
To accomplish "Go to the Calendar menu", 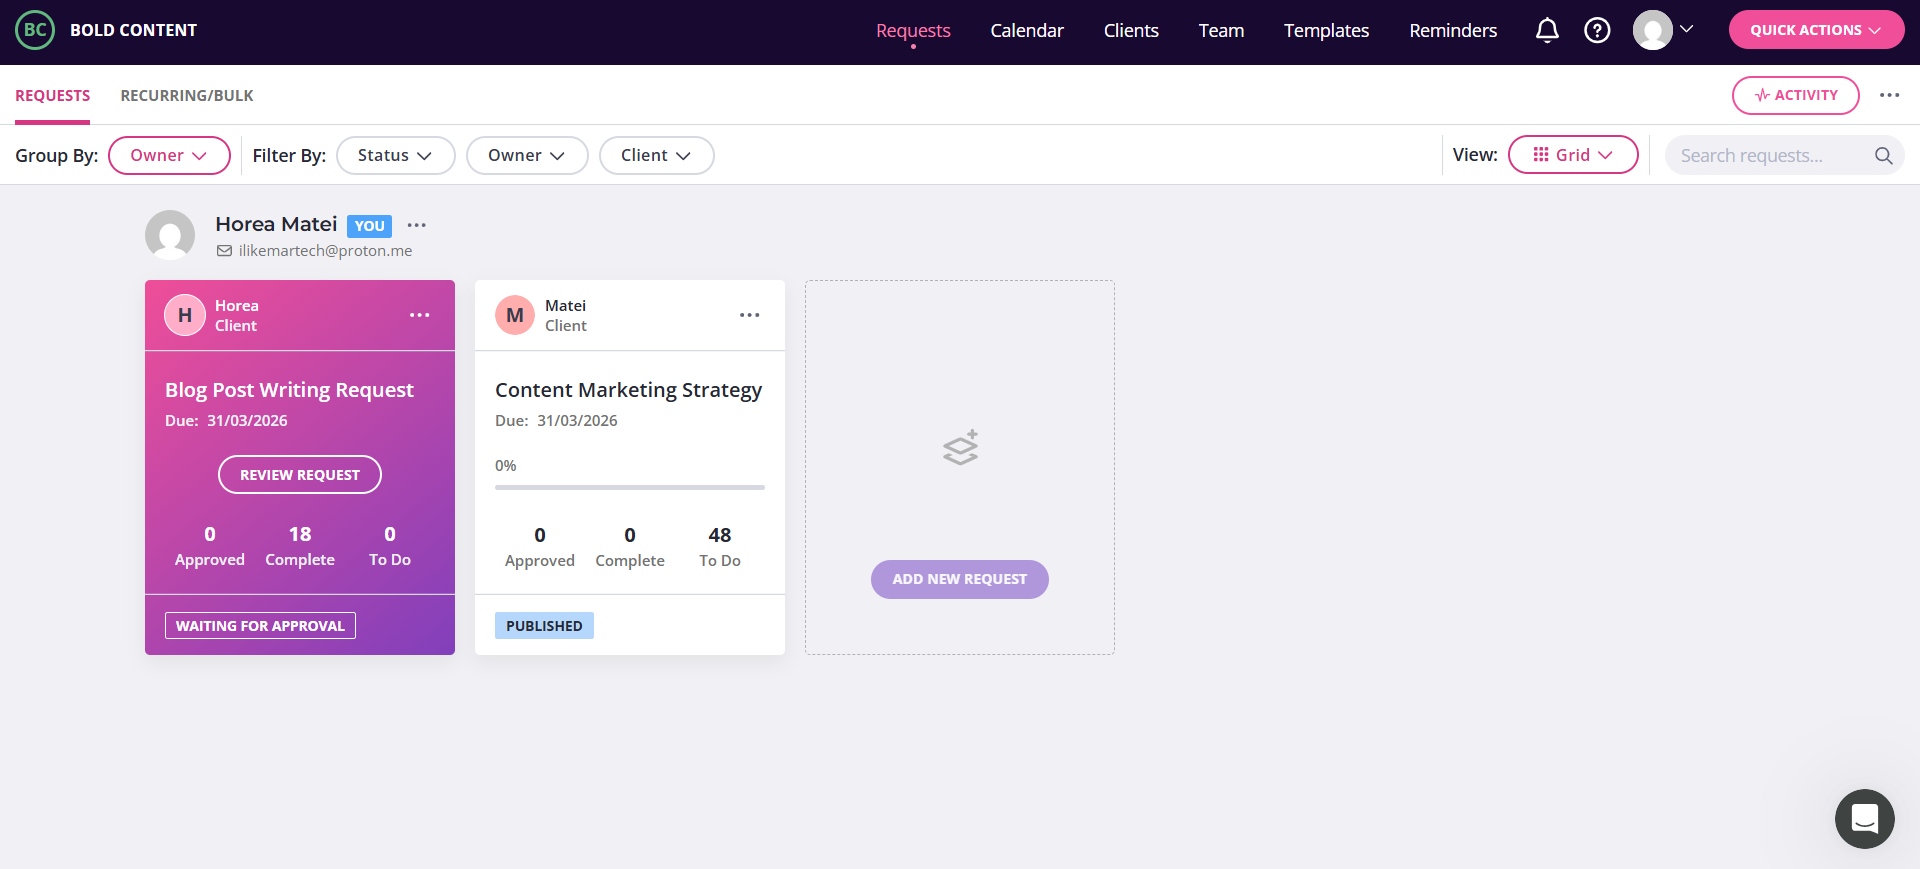I will coord(1027,30).
